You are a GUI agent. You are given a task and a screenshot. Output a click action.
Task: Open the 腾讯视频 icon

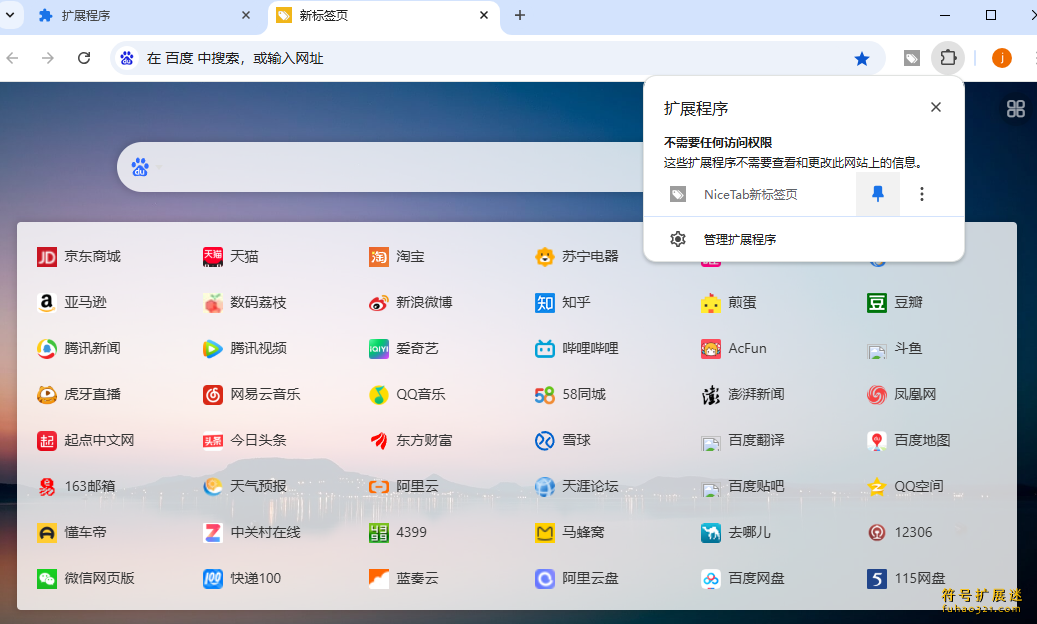(212, 348)
